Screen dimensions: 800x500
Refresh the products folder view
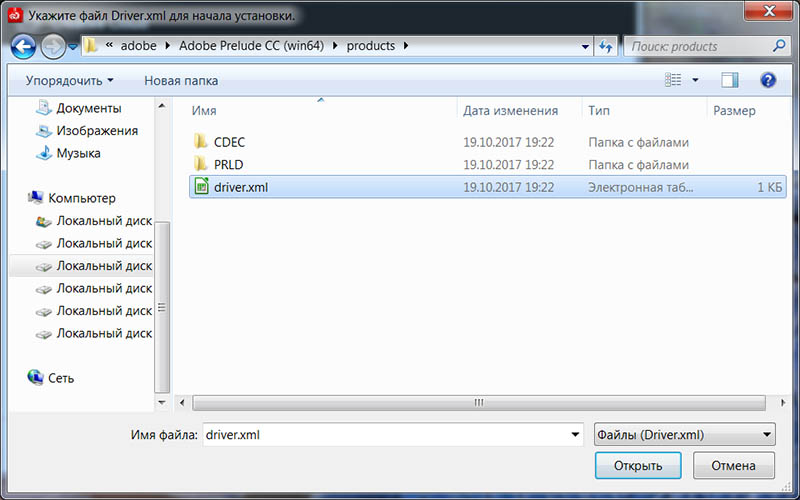pyautogui.click(x=606, y=46)
